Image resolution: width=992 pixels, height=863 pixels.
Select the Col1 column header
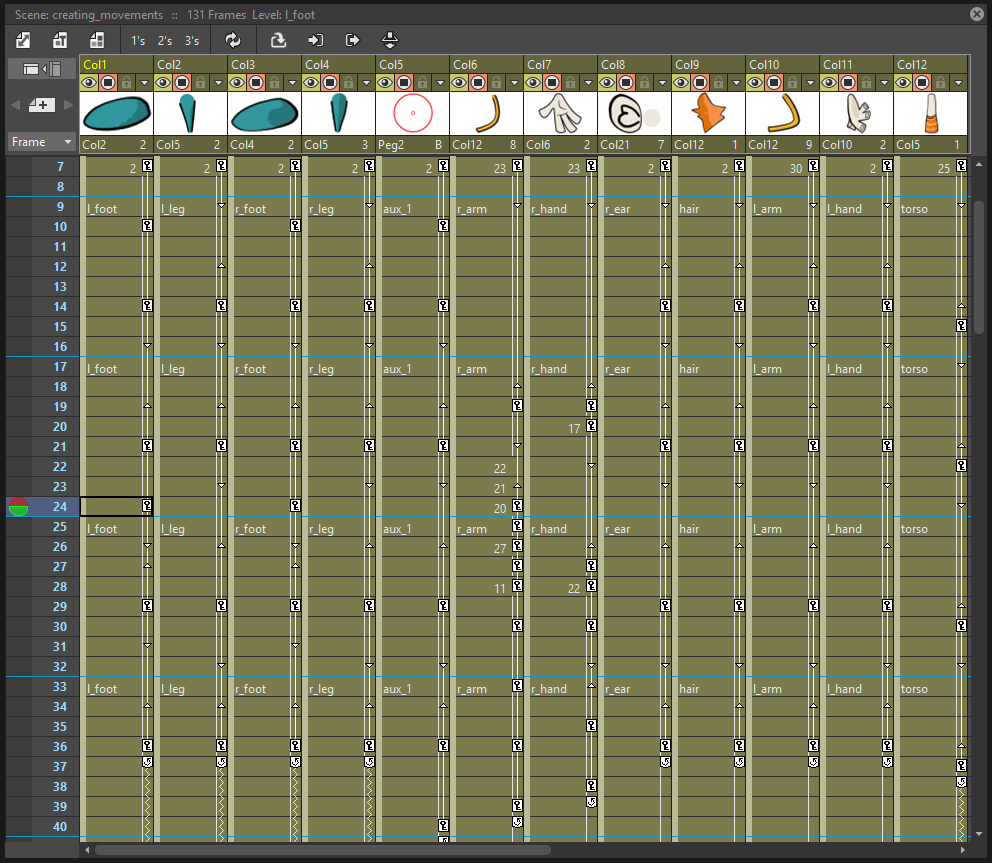point(116,65)
